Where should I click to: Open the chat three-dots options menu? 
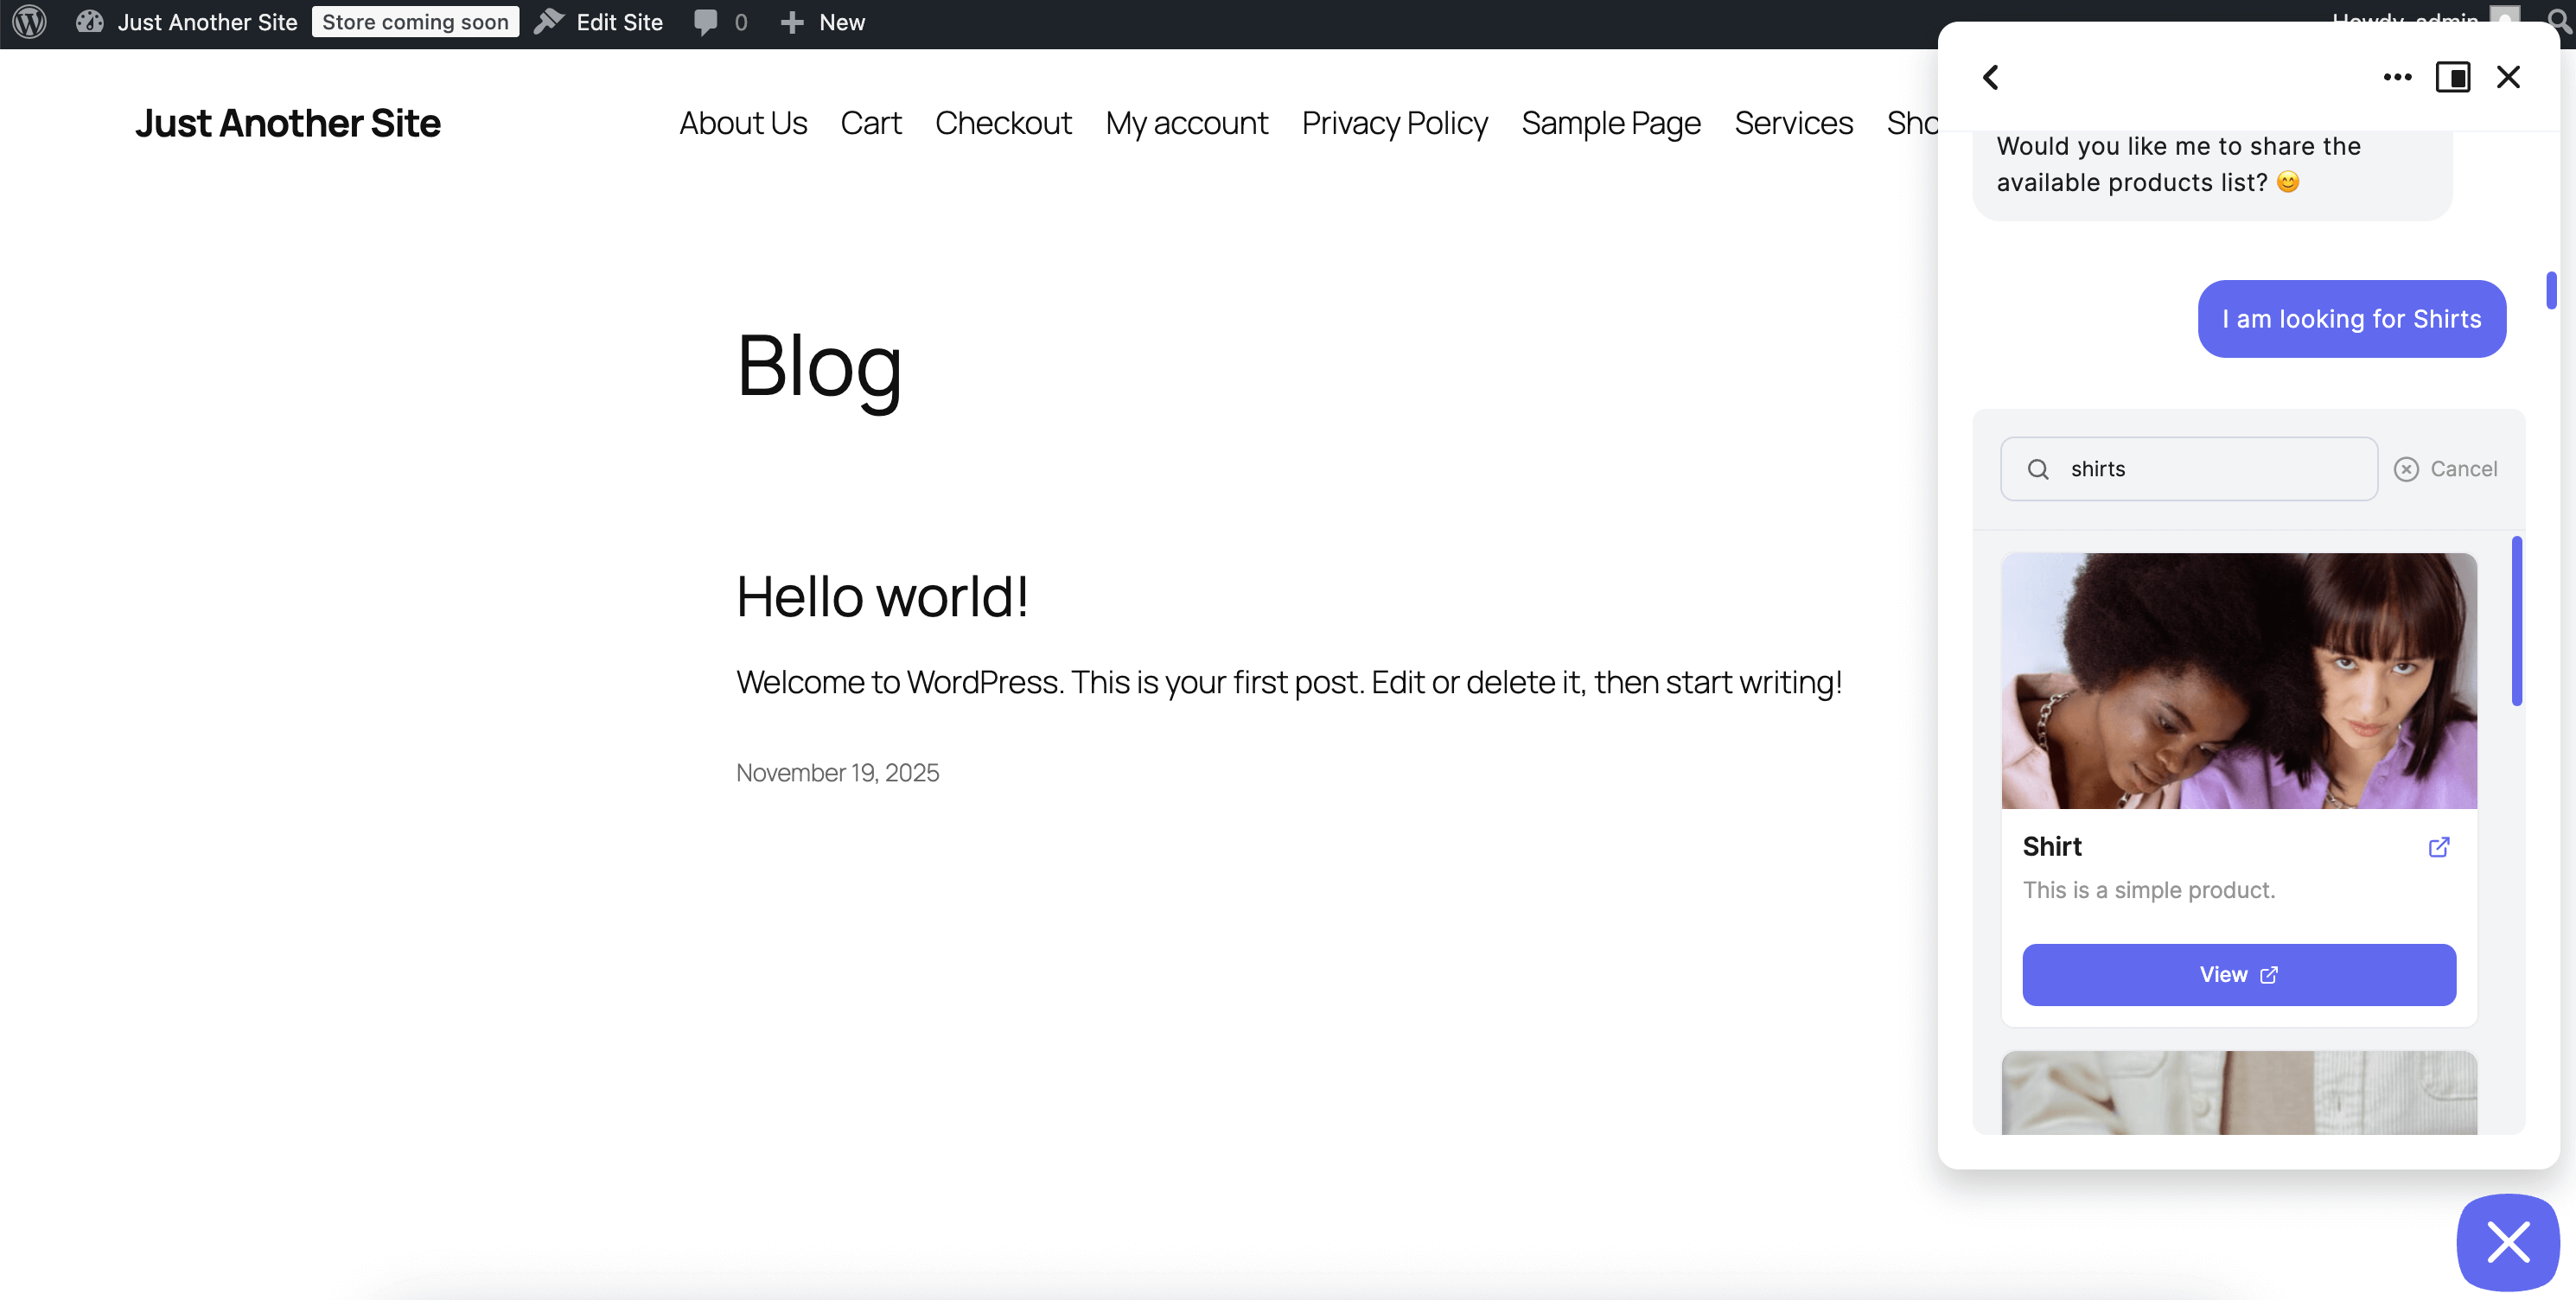point(2397,77)
